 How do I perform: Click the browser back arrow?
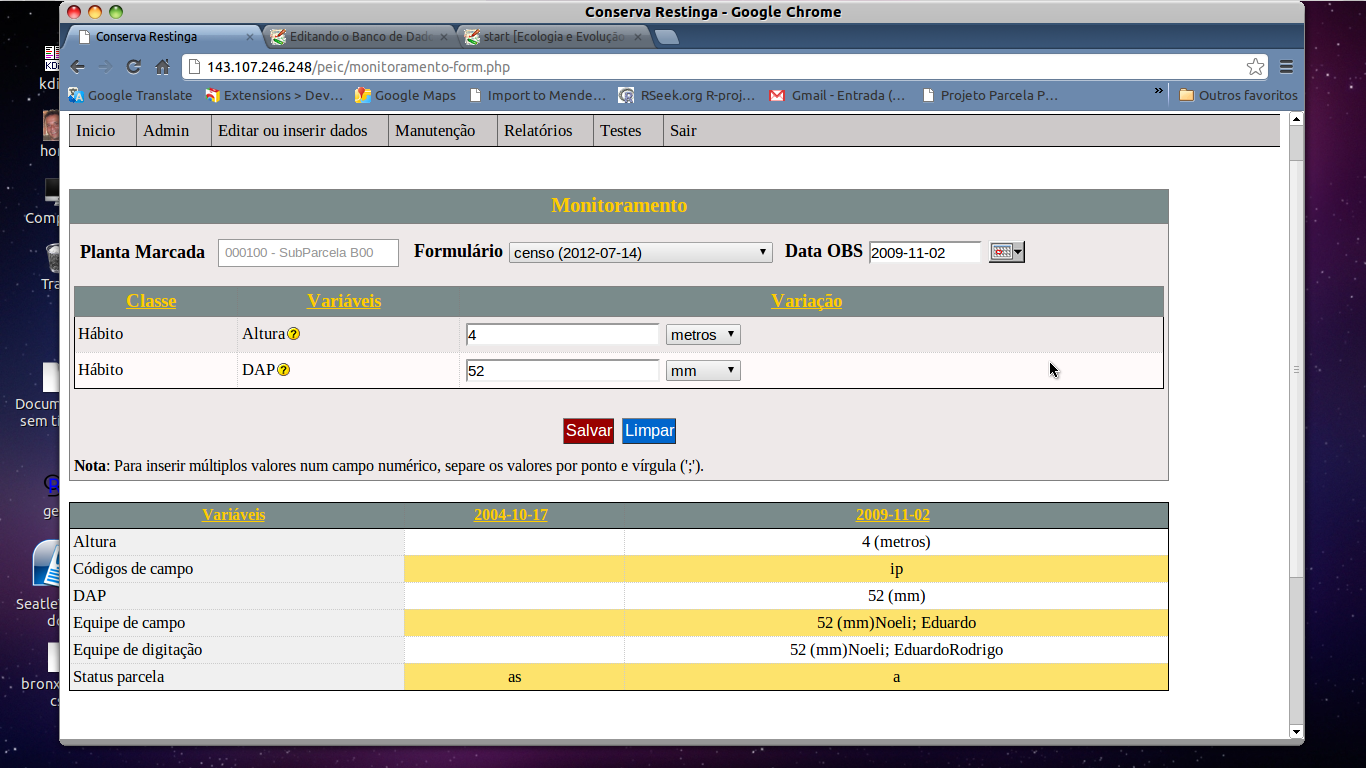78,67
